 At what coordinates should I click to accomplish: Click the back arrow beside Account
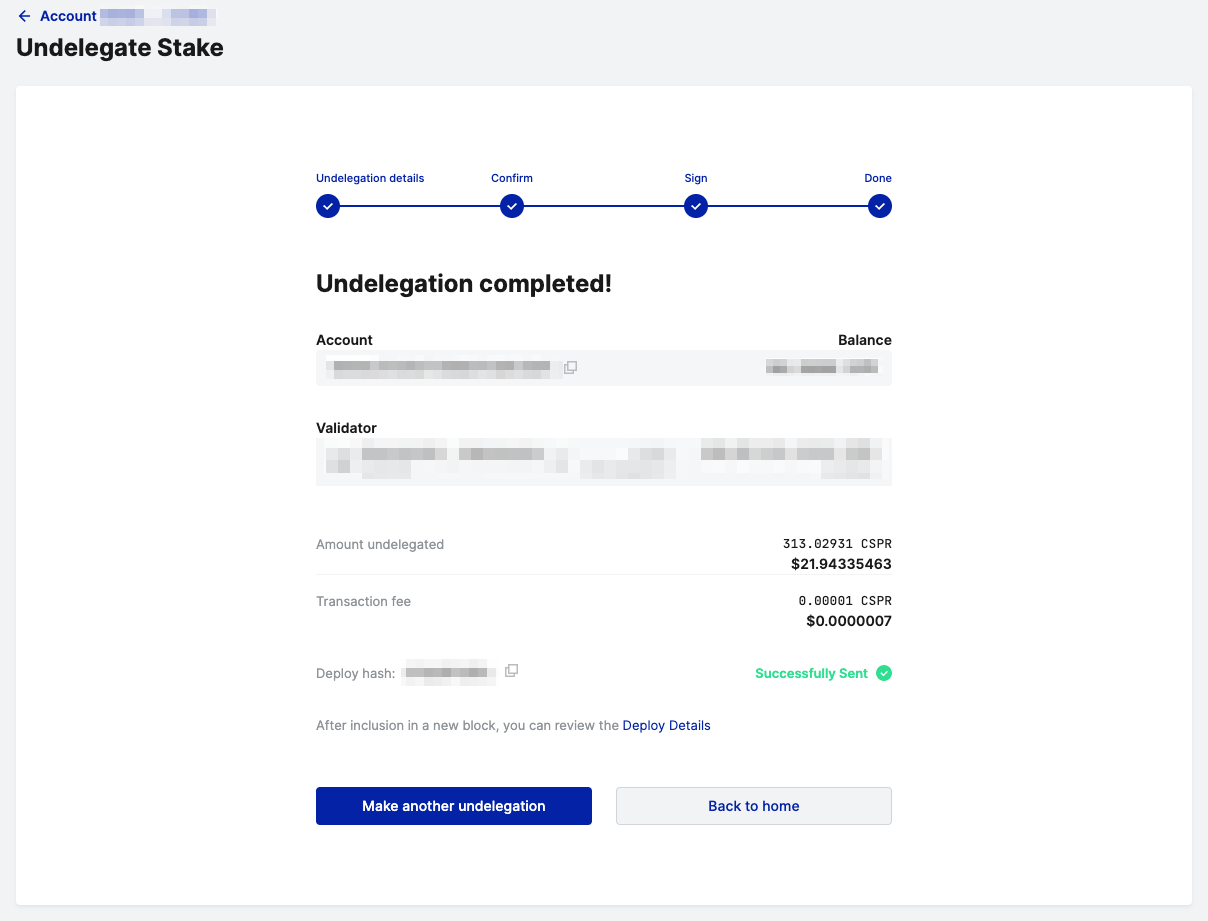[24, 16]
